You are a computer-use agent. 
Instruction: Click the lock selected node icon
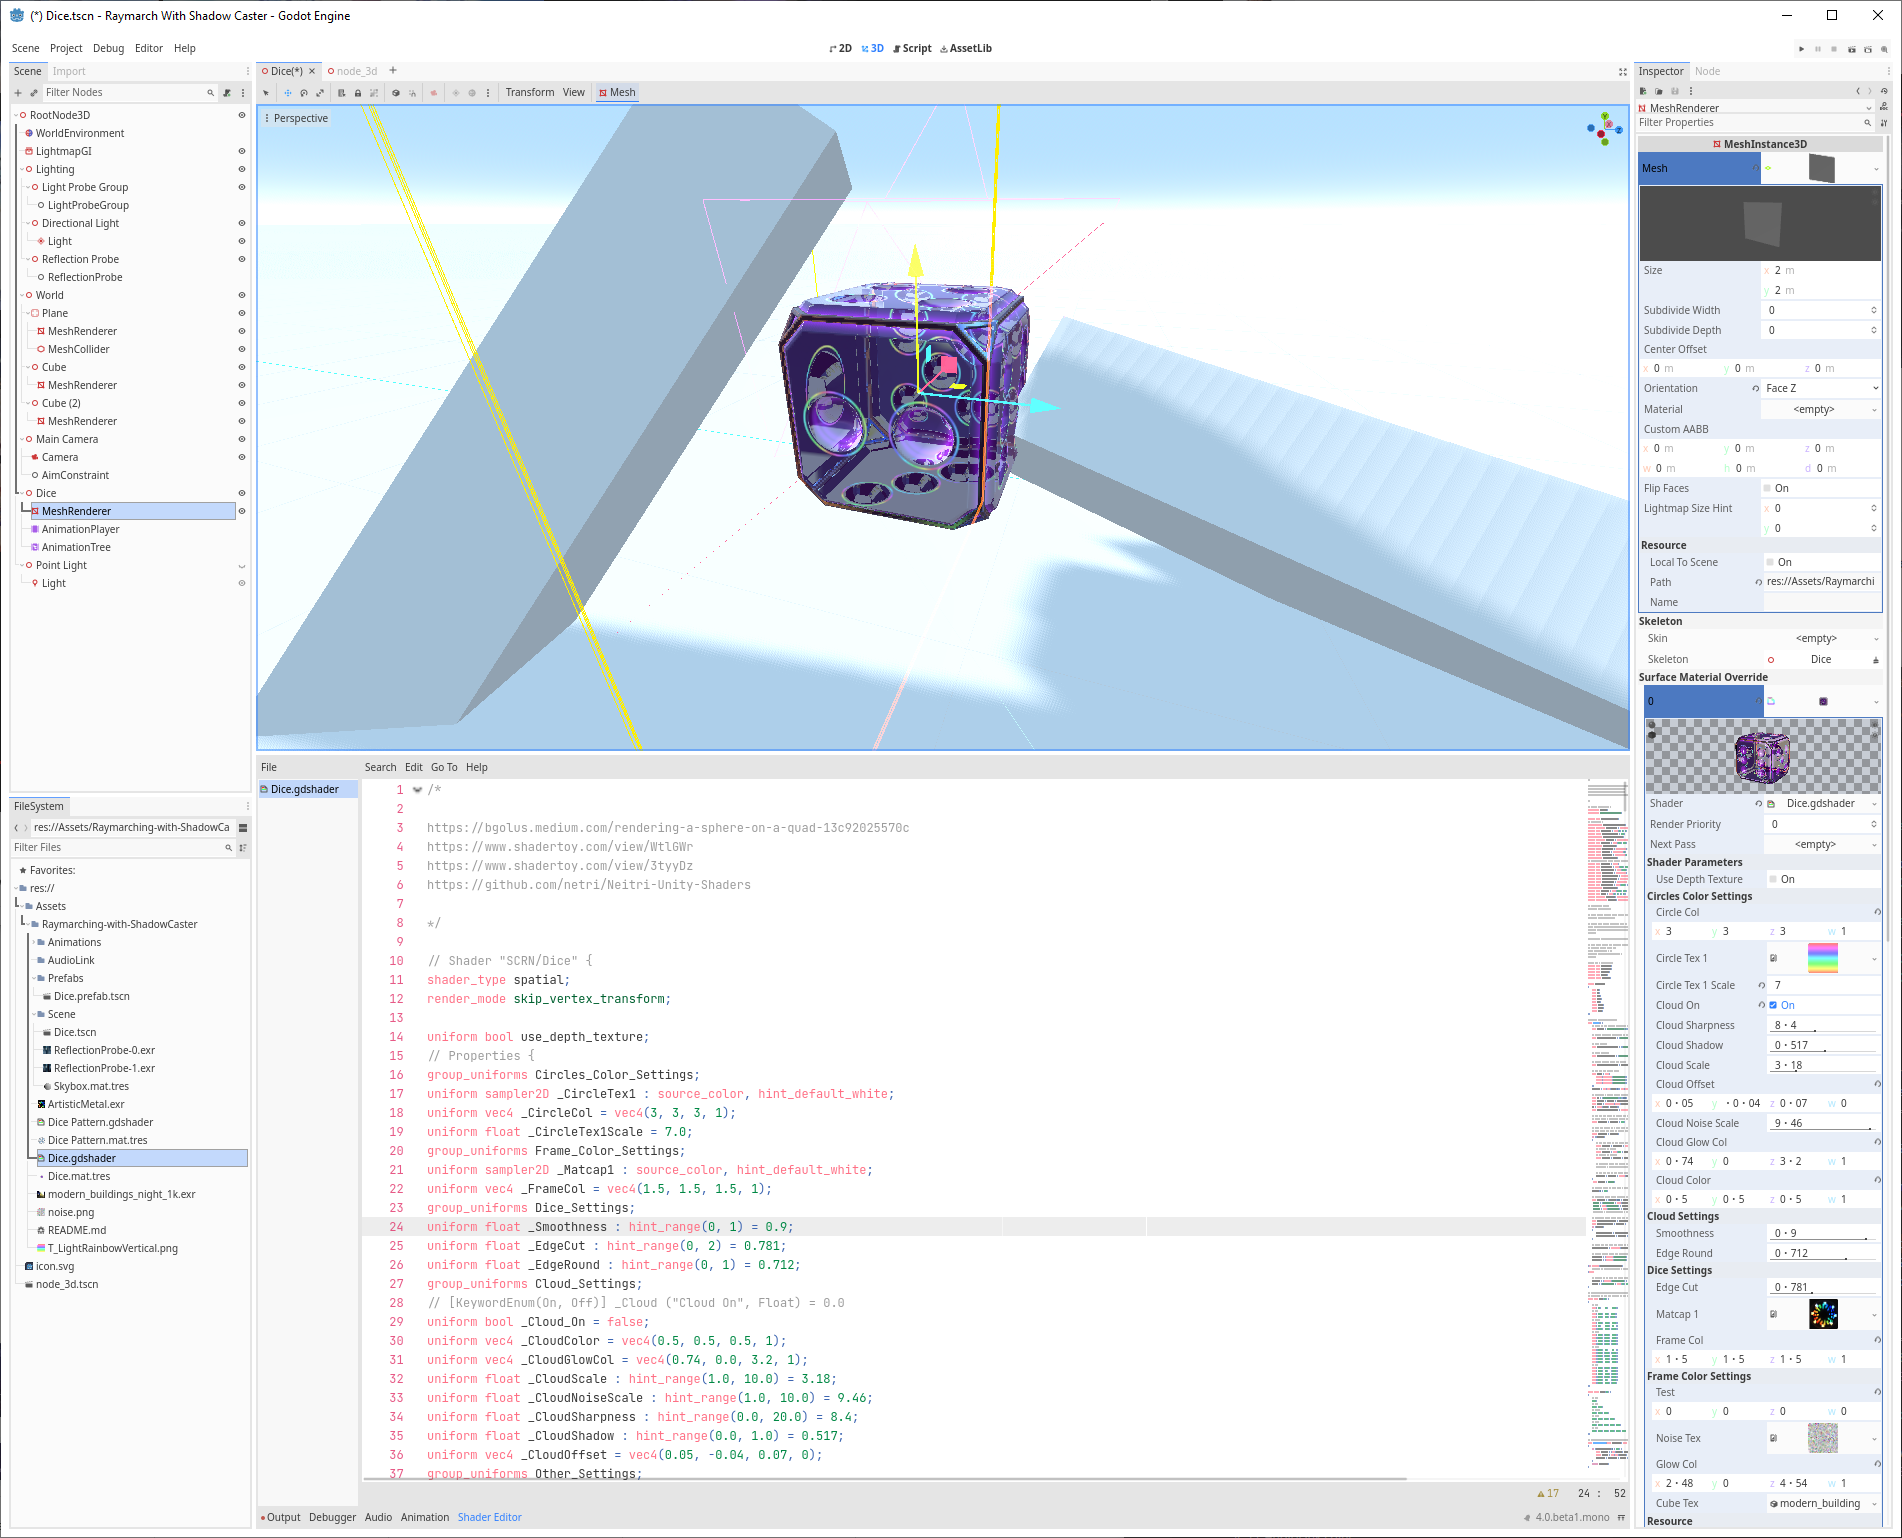[x=358, y=93]
